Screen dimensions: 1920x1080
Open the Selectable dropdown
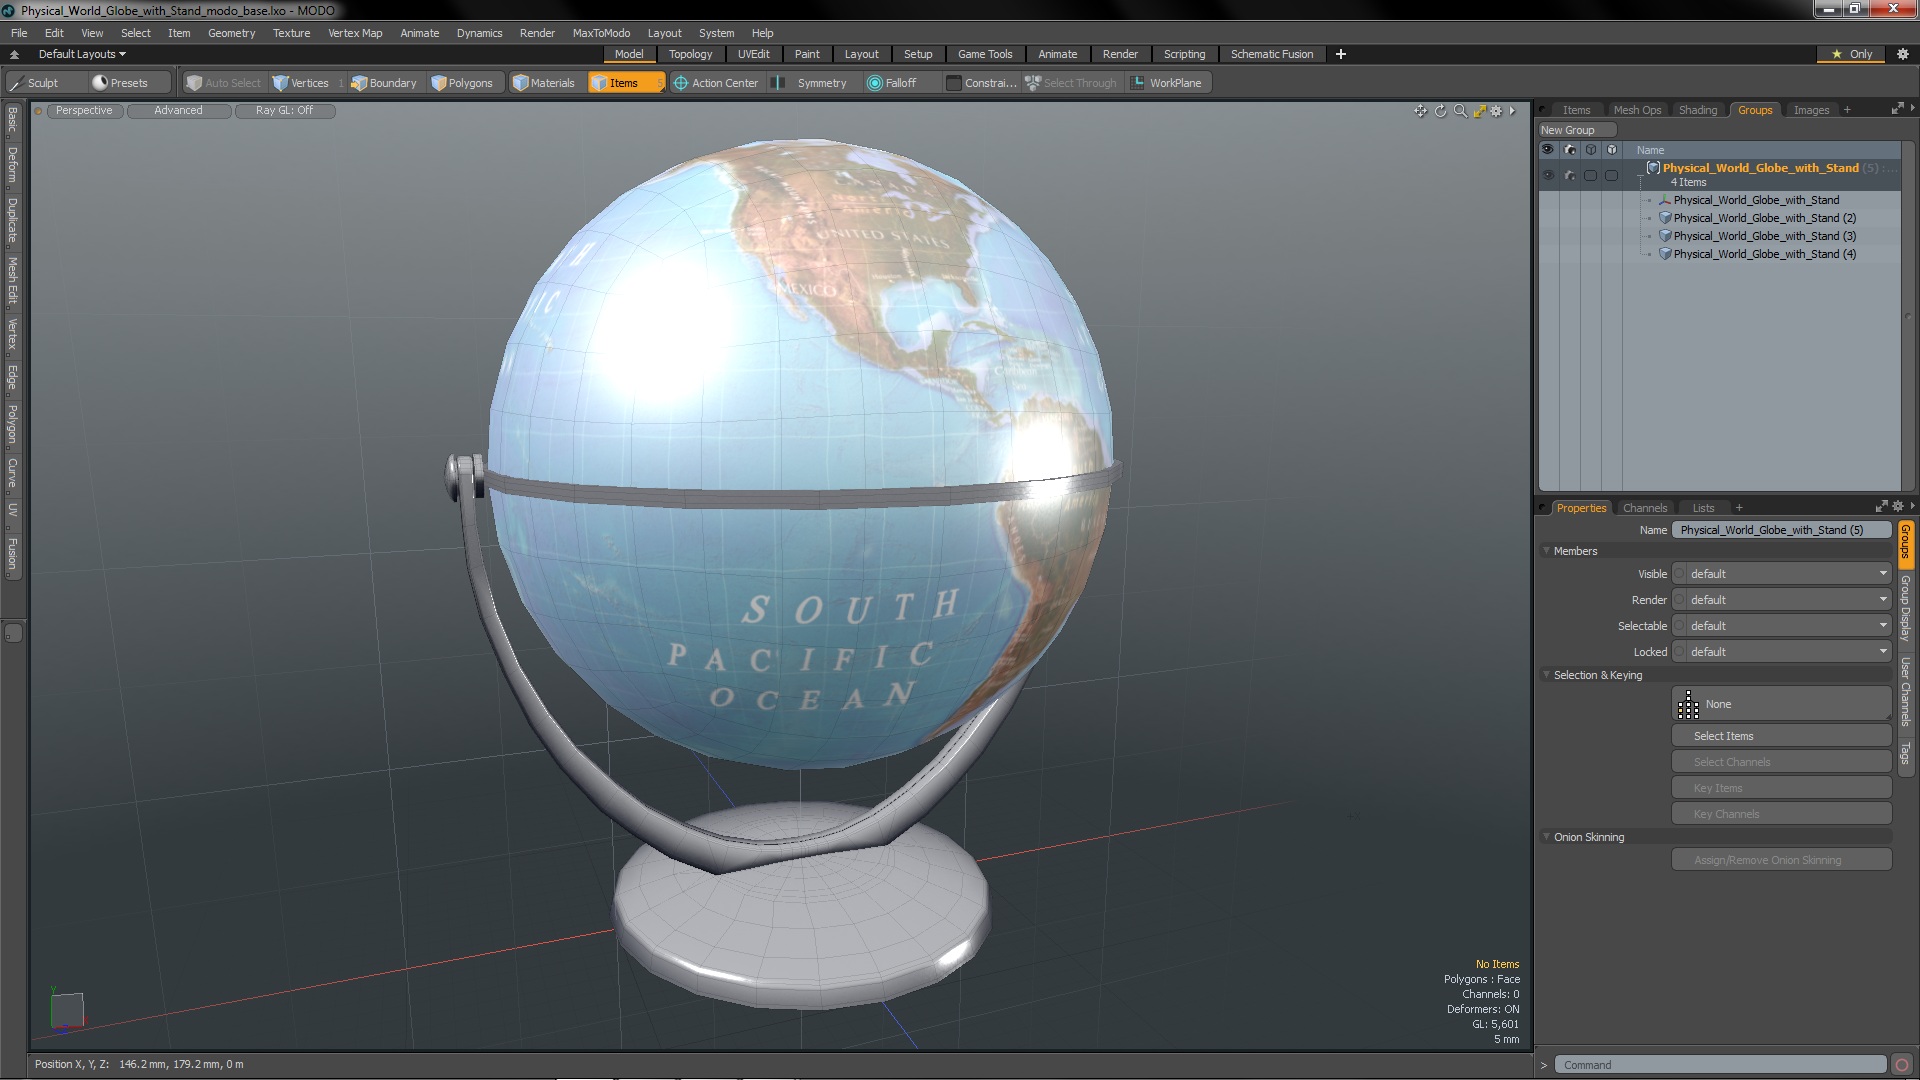pos(1782,626)
